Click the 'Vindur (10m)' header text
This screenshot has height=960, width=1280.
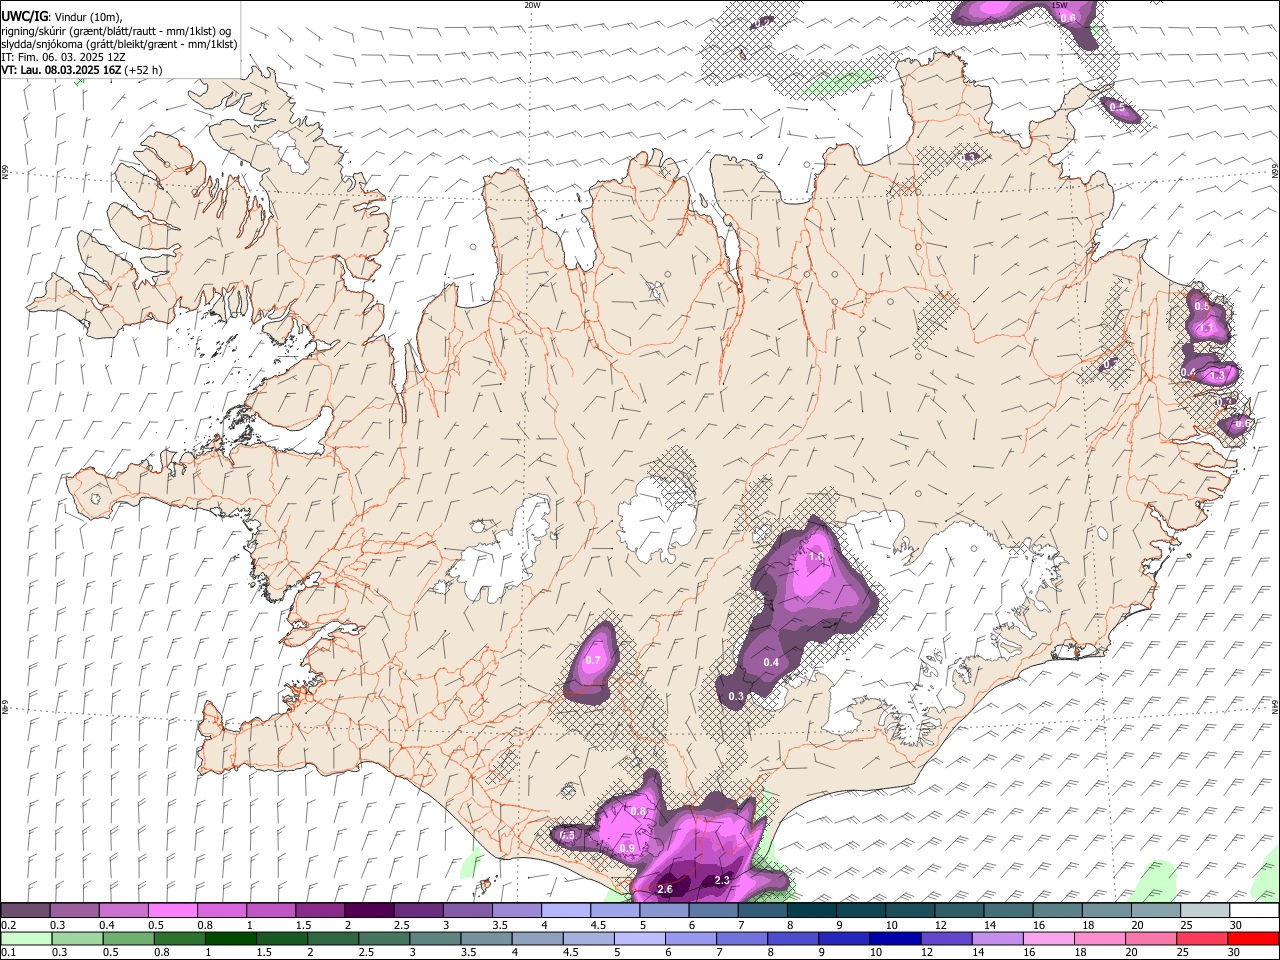(89, 17)
